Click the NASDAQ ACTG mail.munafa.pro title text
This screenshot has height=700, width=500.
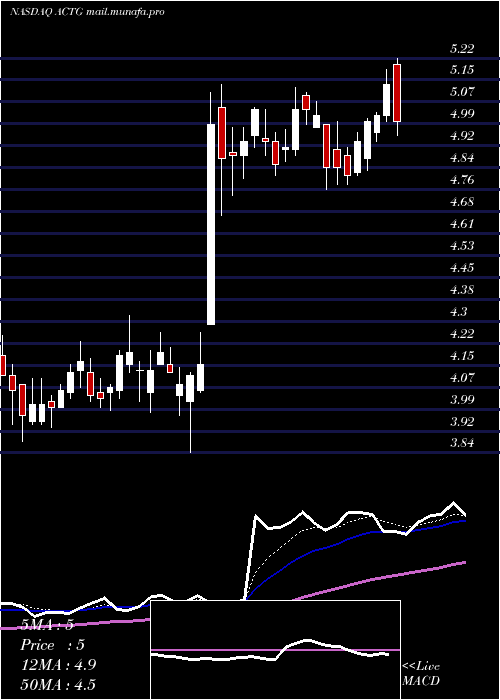(x=87, y=12)
